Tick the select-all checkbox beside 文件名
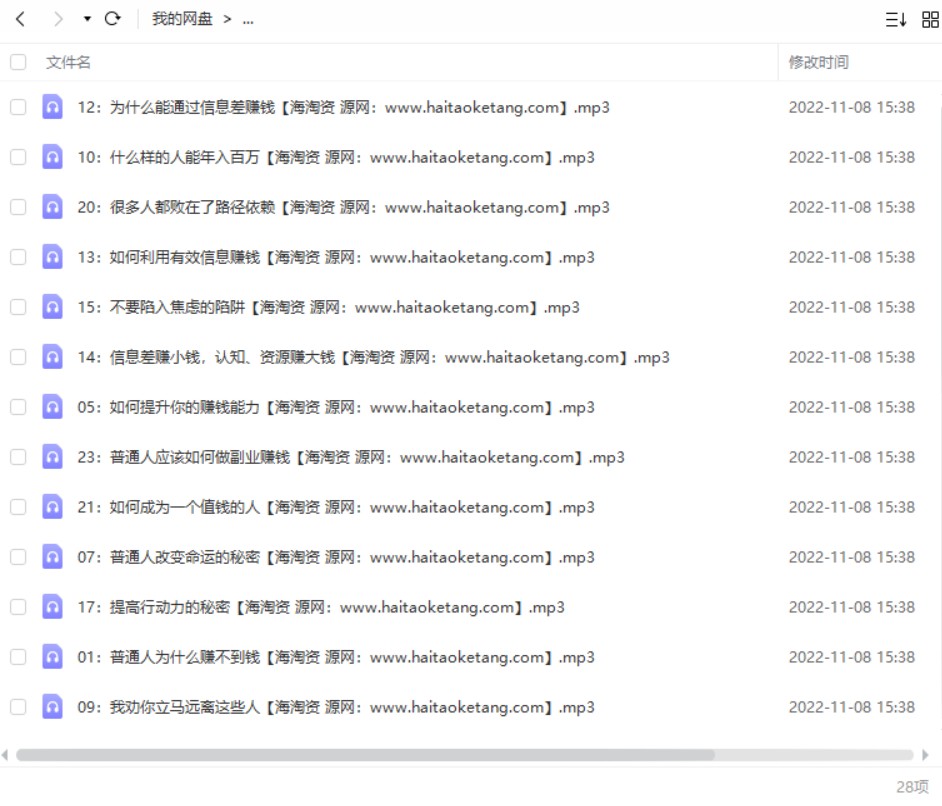This screenshot has height=806, width=942. (x=18, y=62)
